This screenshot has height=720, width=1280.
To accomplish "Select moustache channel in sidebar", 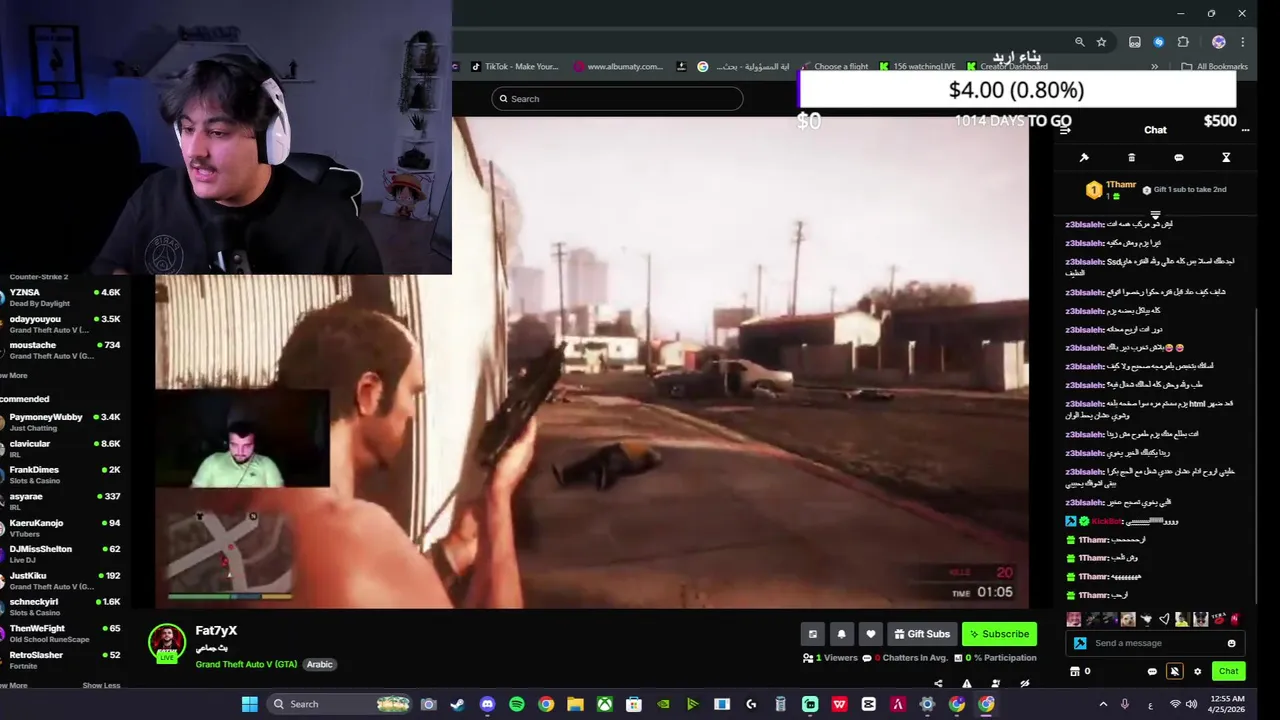I will coord(60,350).
